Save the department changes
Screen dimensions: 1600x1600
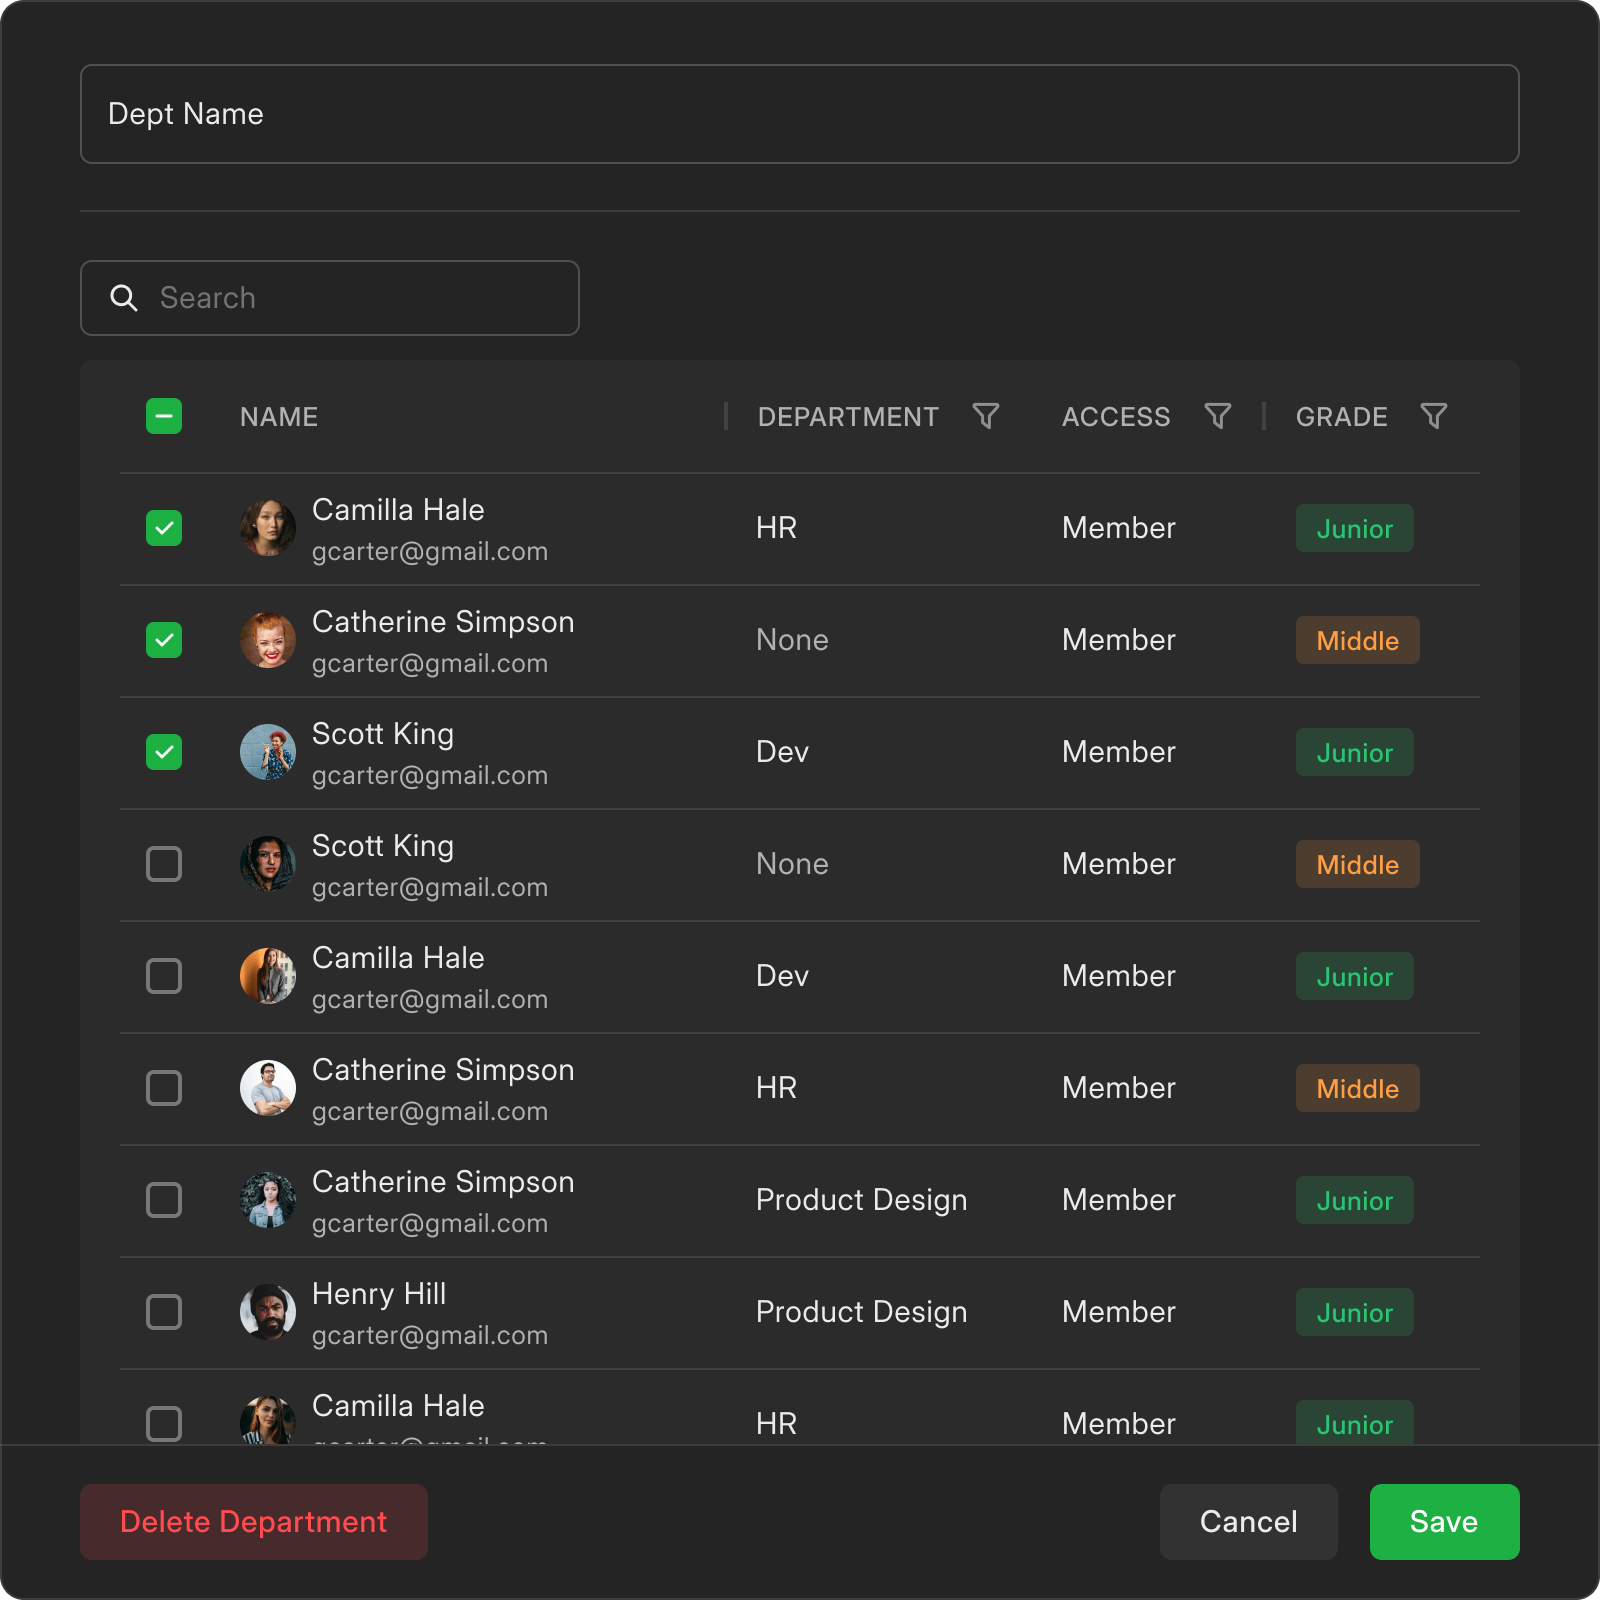(1444, 1522)
